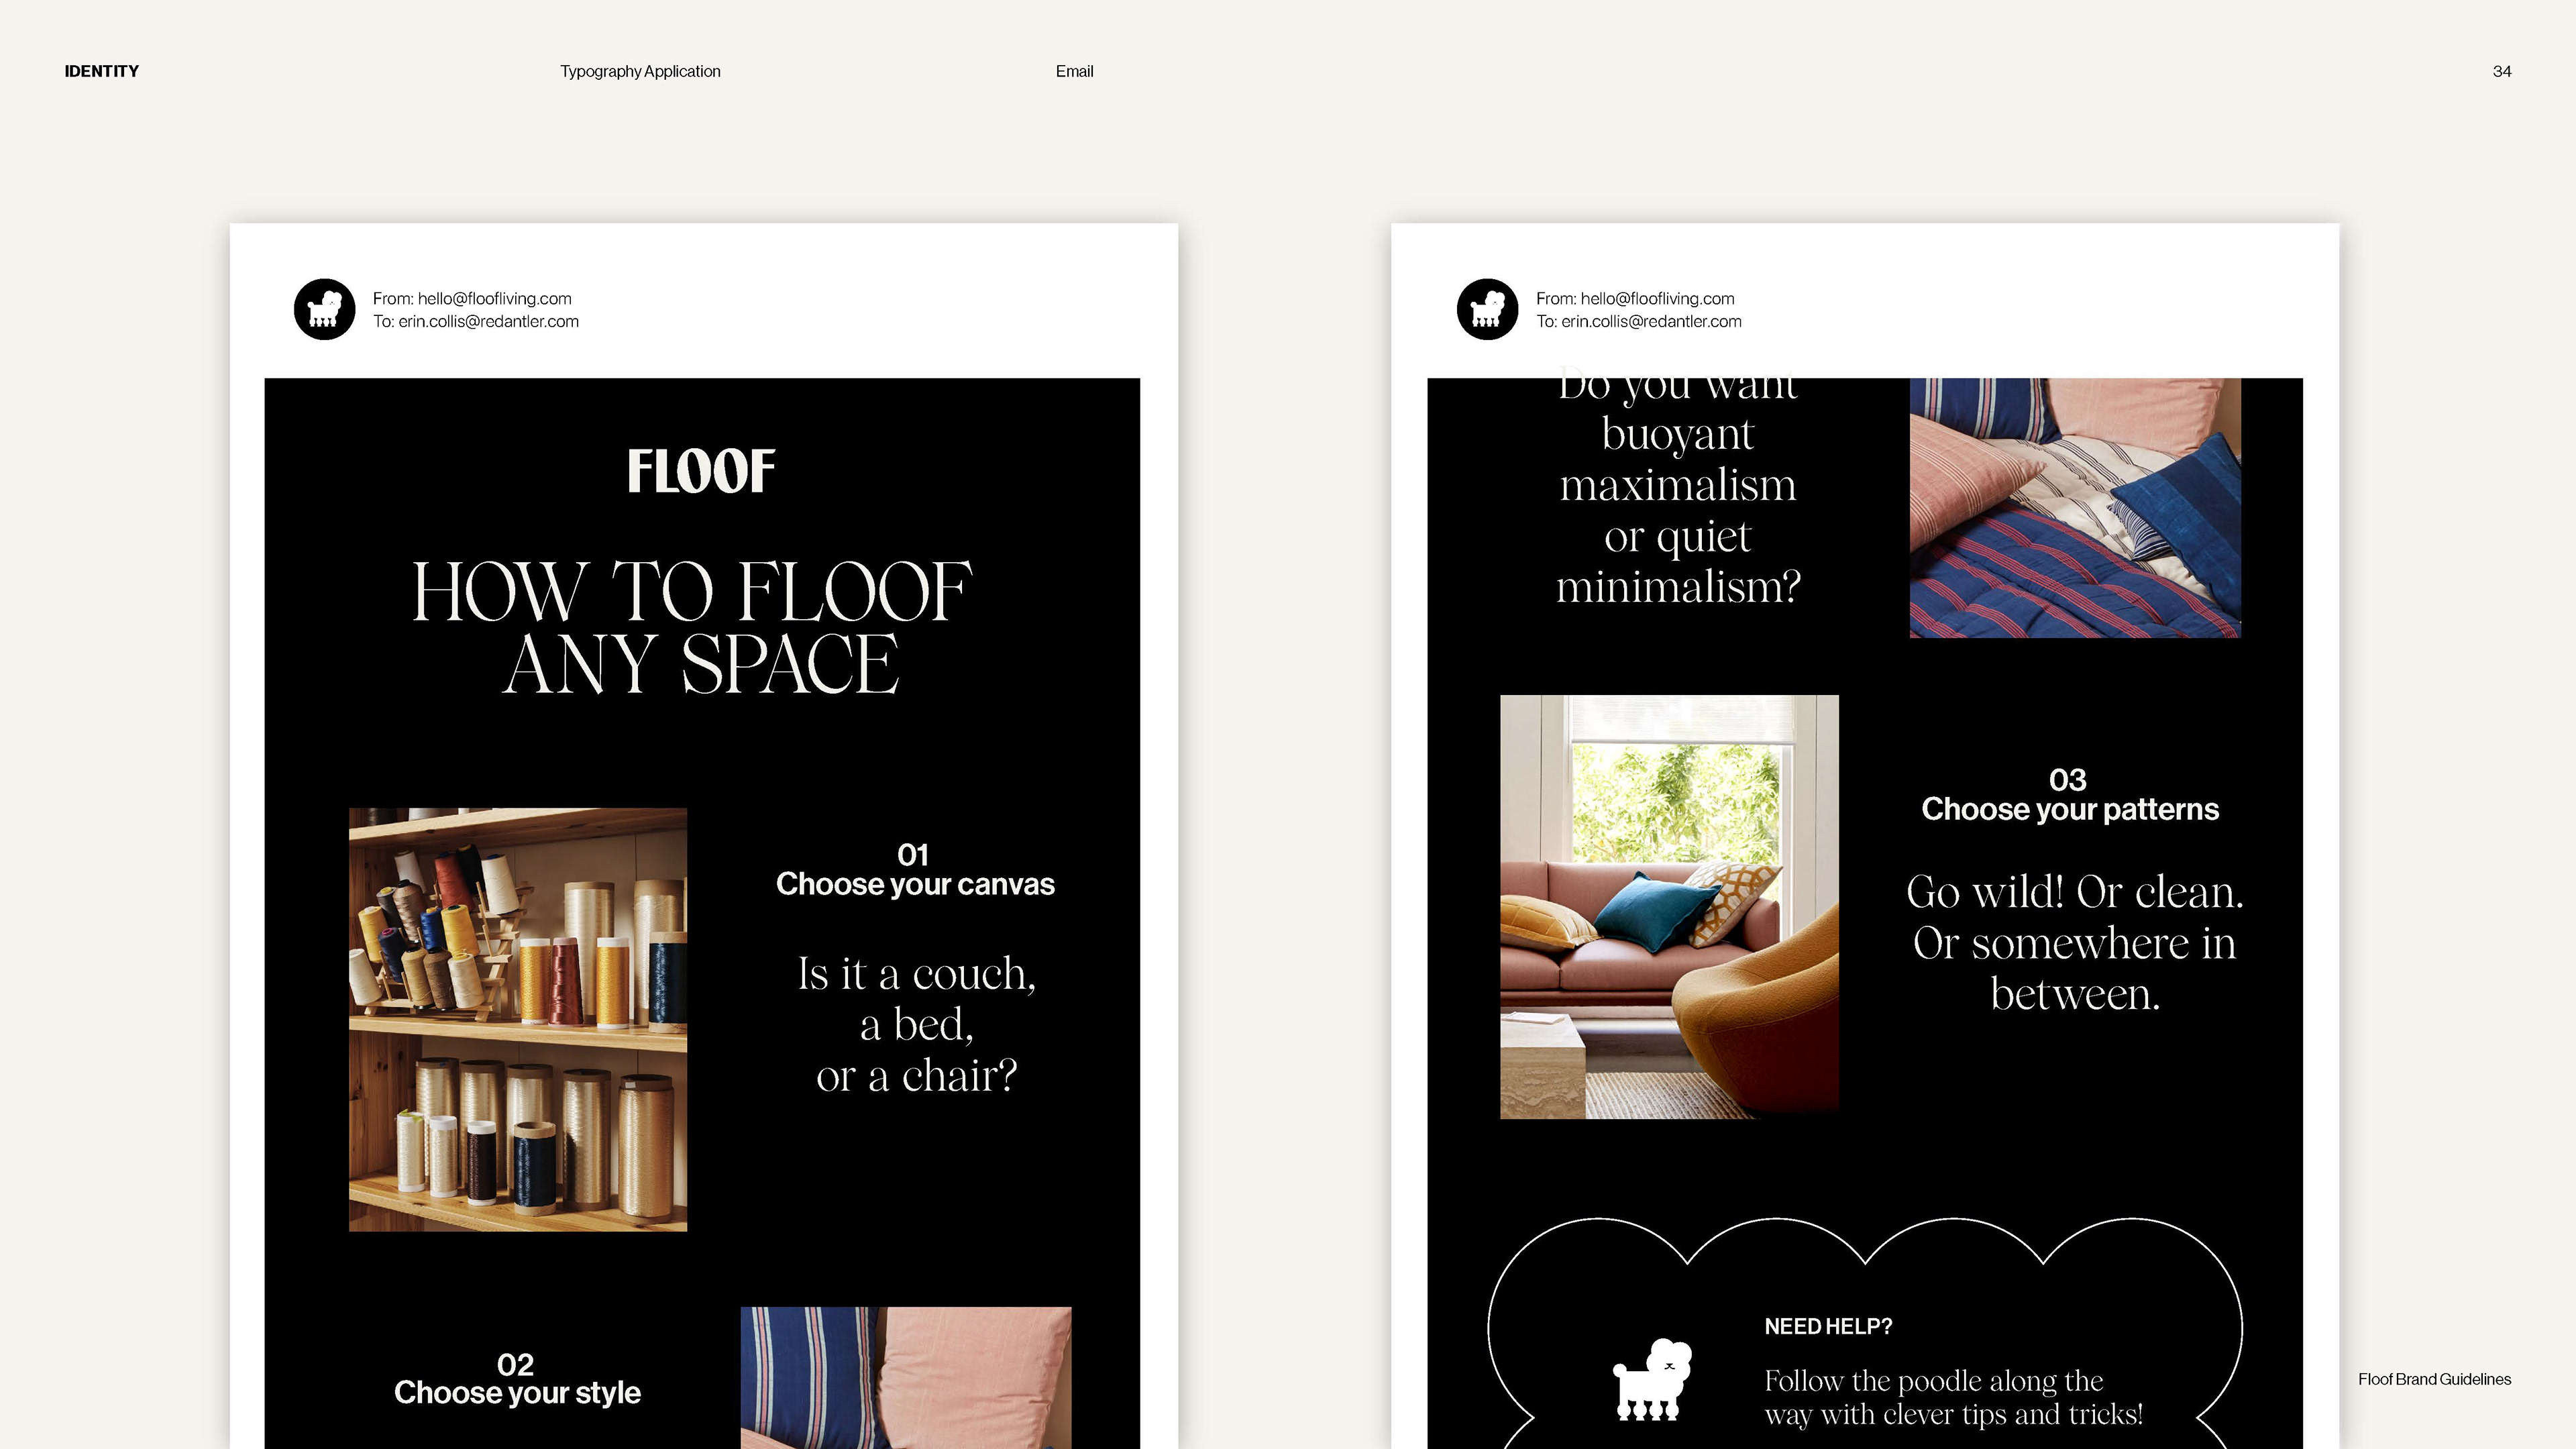Click the poodle avatar in left email header
The image size is (2576, 1449).
324,309
